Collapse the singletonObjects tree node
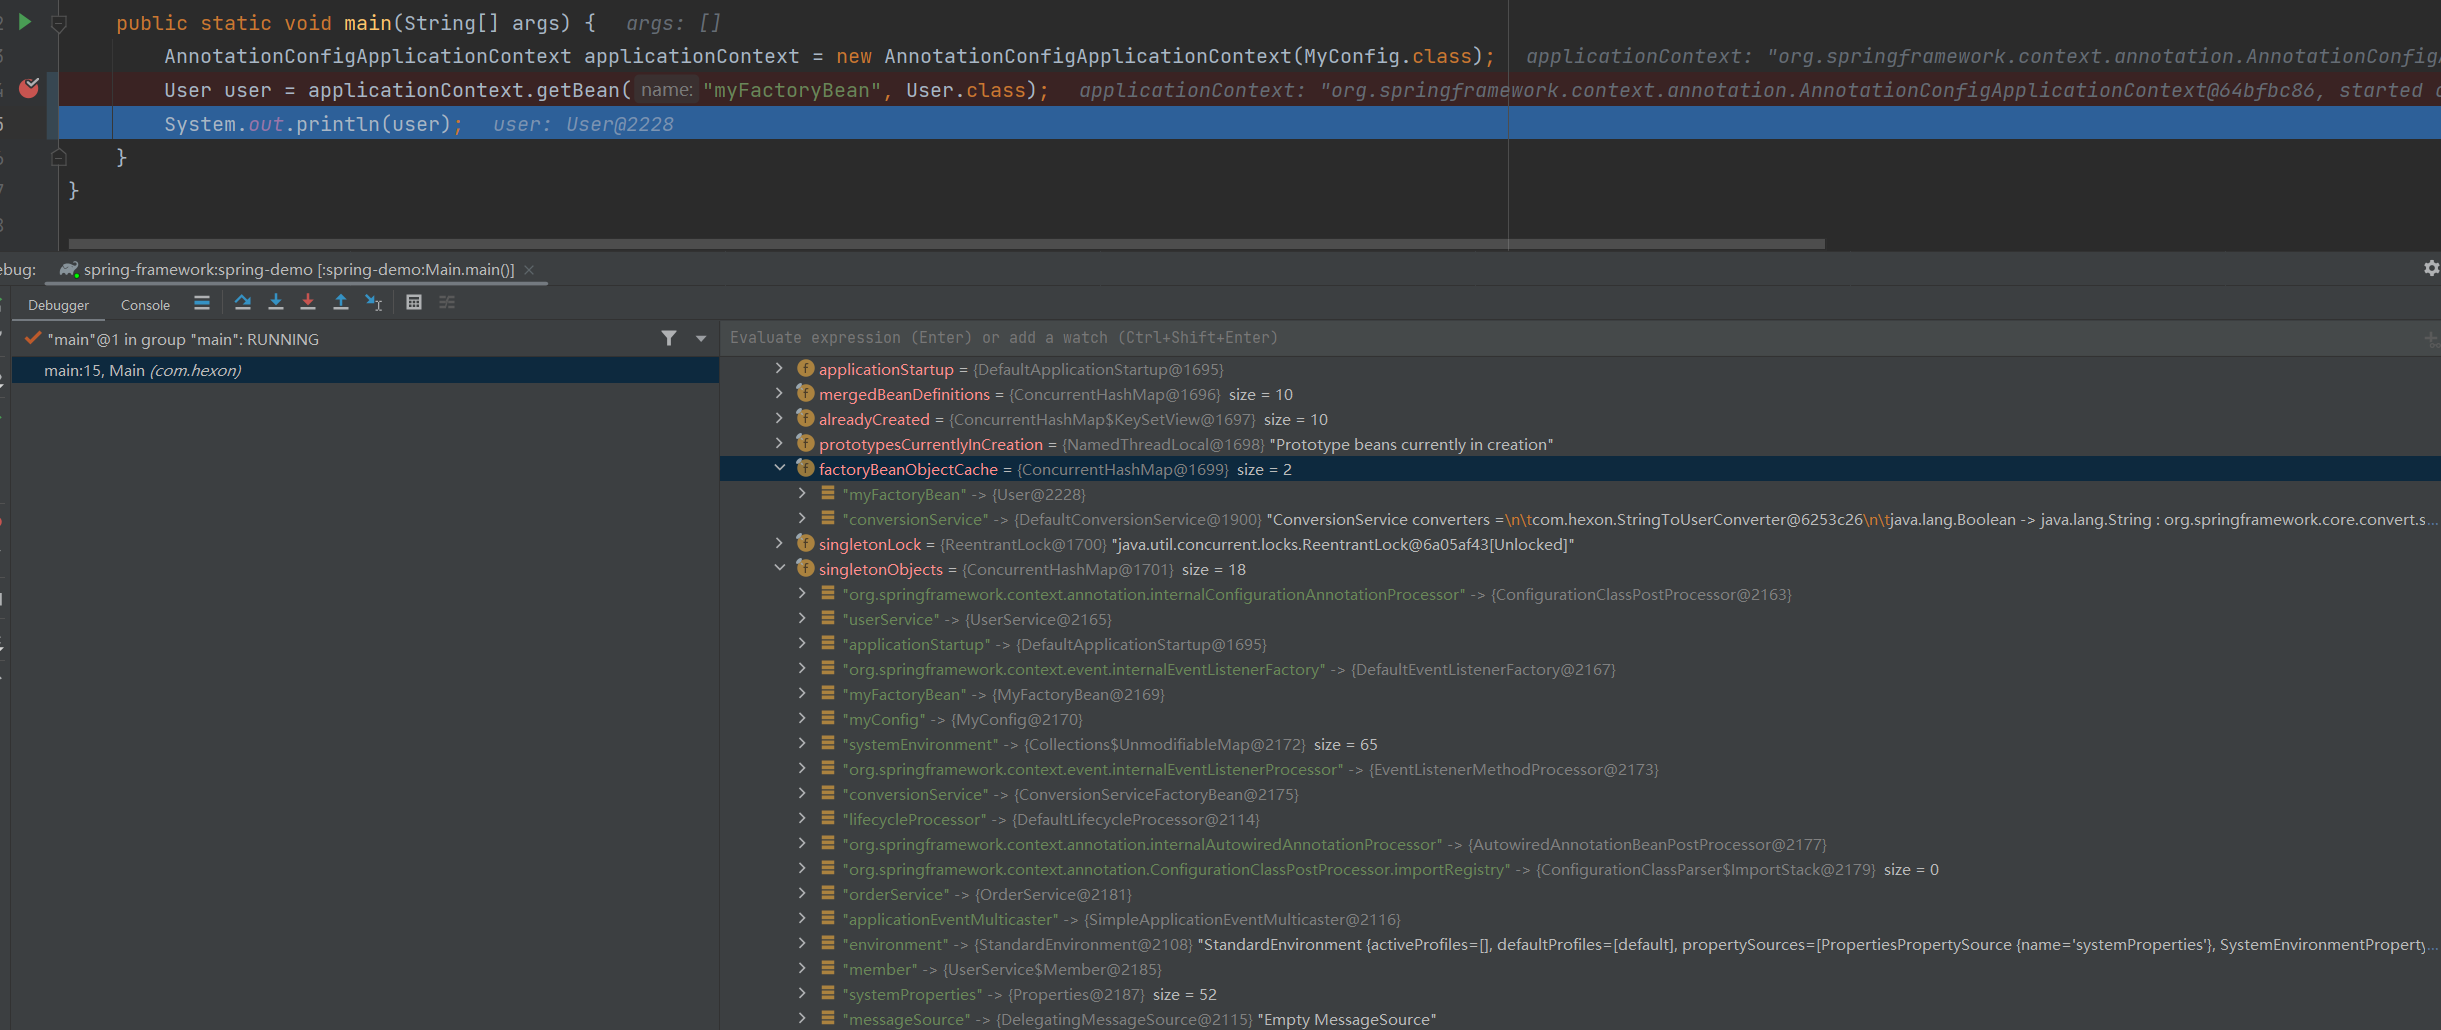This screenshot has width=2441, height=1030. point(780,568)
